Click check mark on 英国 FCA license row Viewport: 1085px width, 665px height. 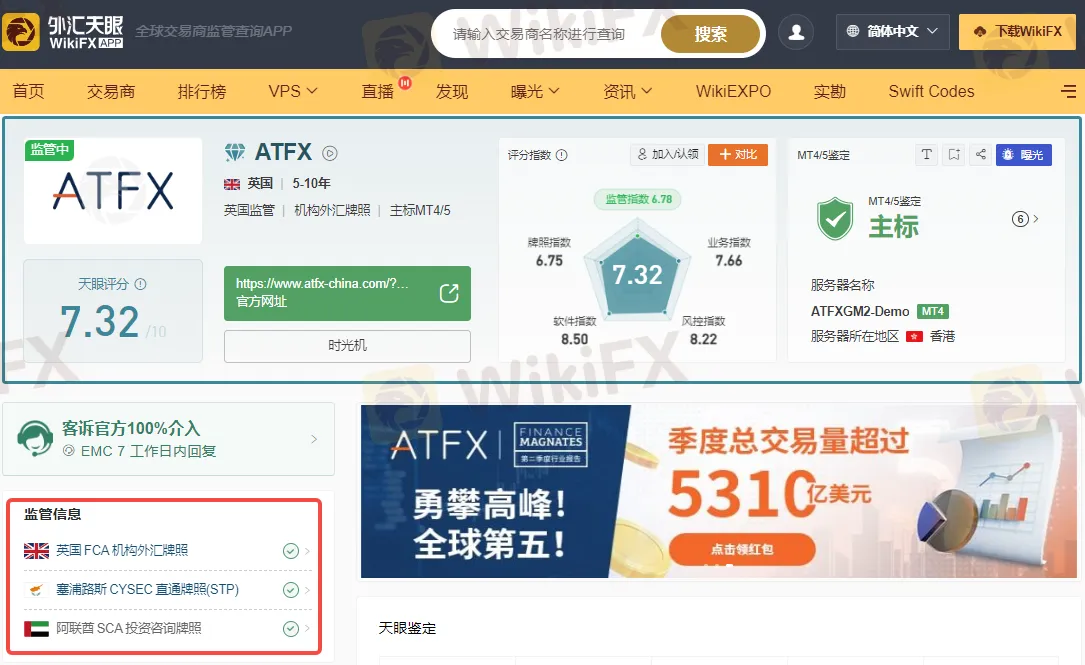point(291,551)
